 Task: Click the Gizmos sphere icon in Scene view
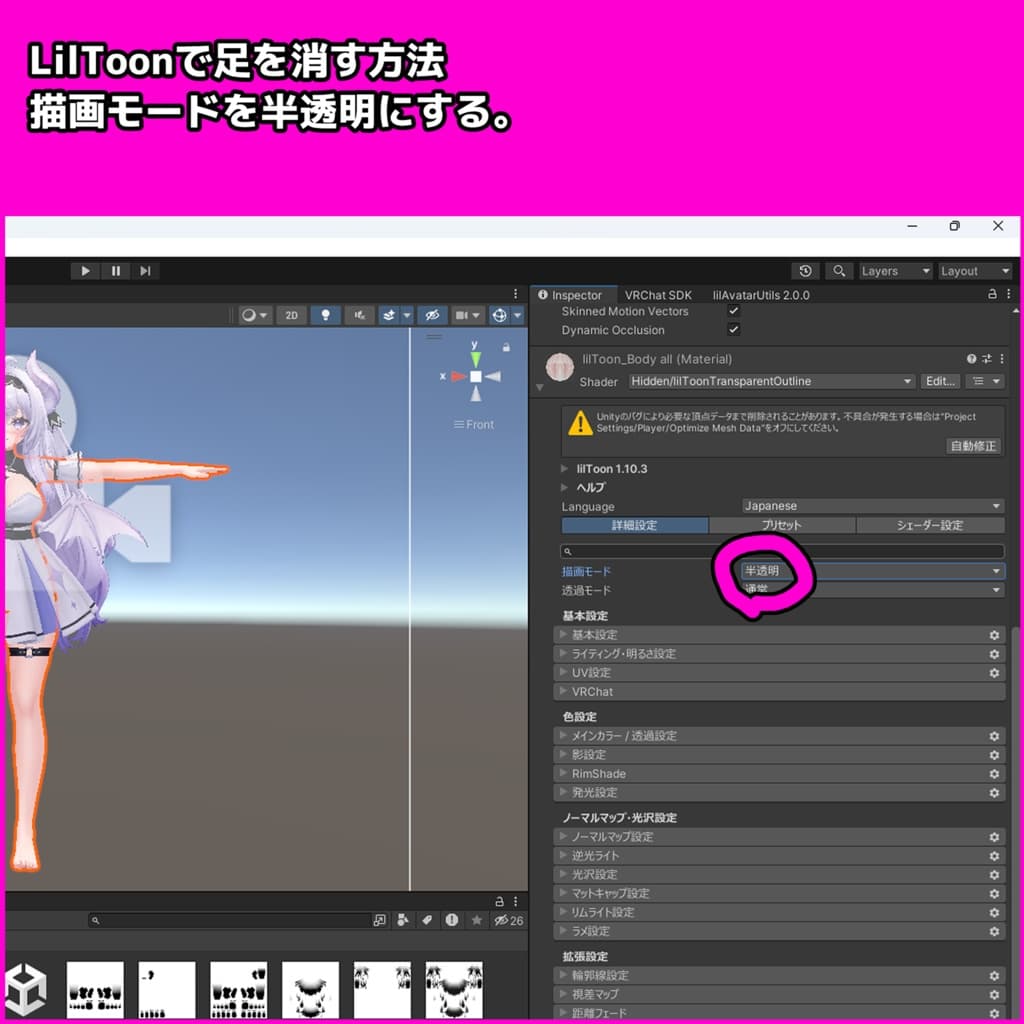click(x=501, y=314)
